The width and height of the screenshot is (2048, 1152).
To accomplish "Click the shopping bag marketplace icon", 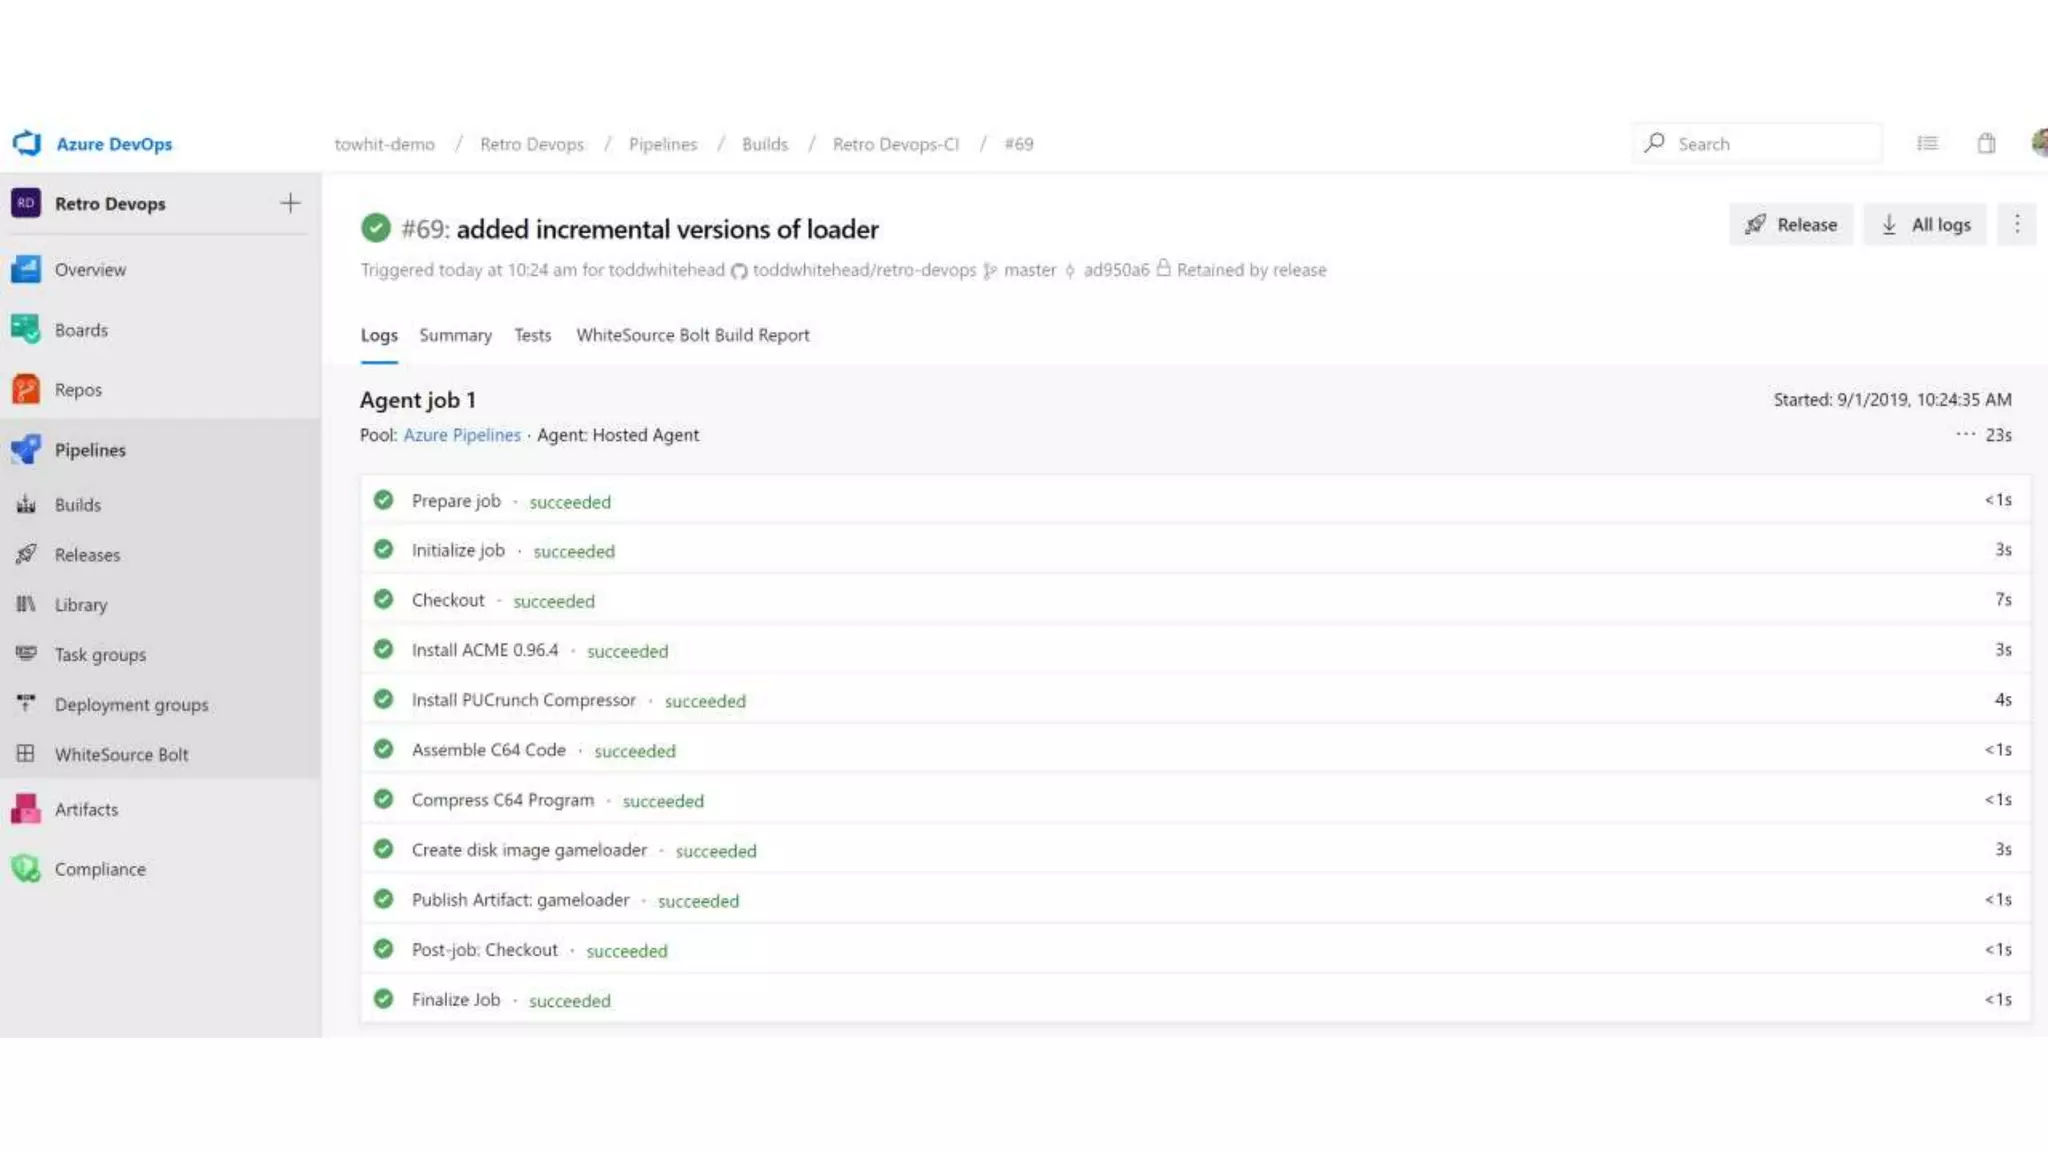I will pyautogui.click(x=1986, y=143).
